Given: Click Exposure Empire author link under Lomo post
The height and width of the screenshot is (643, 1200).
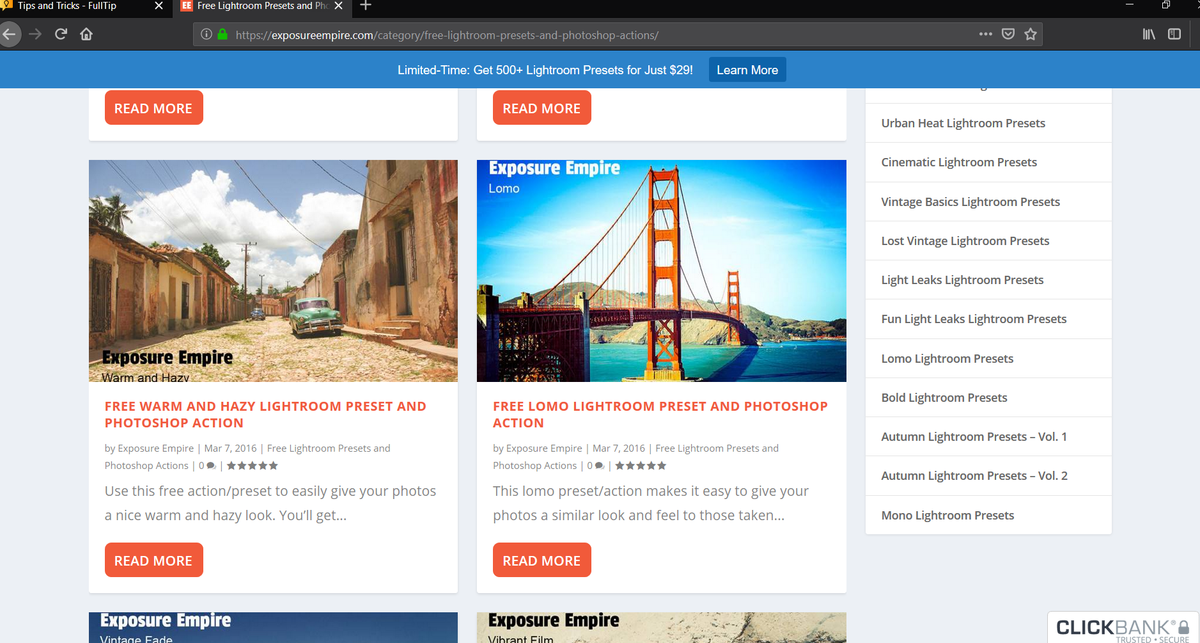Looking at the screenshot, I should 544,448.
